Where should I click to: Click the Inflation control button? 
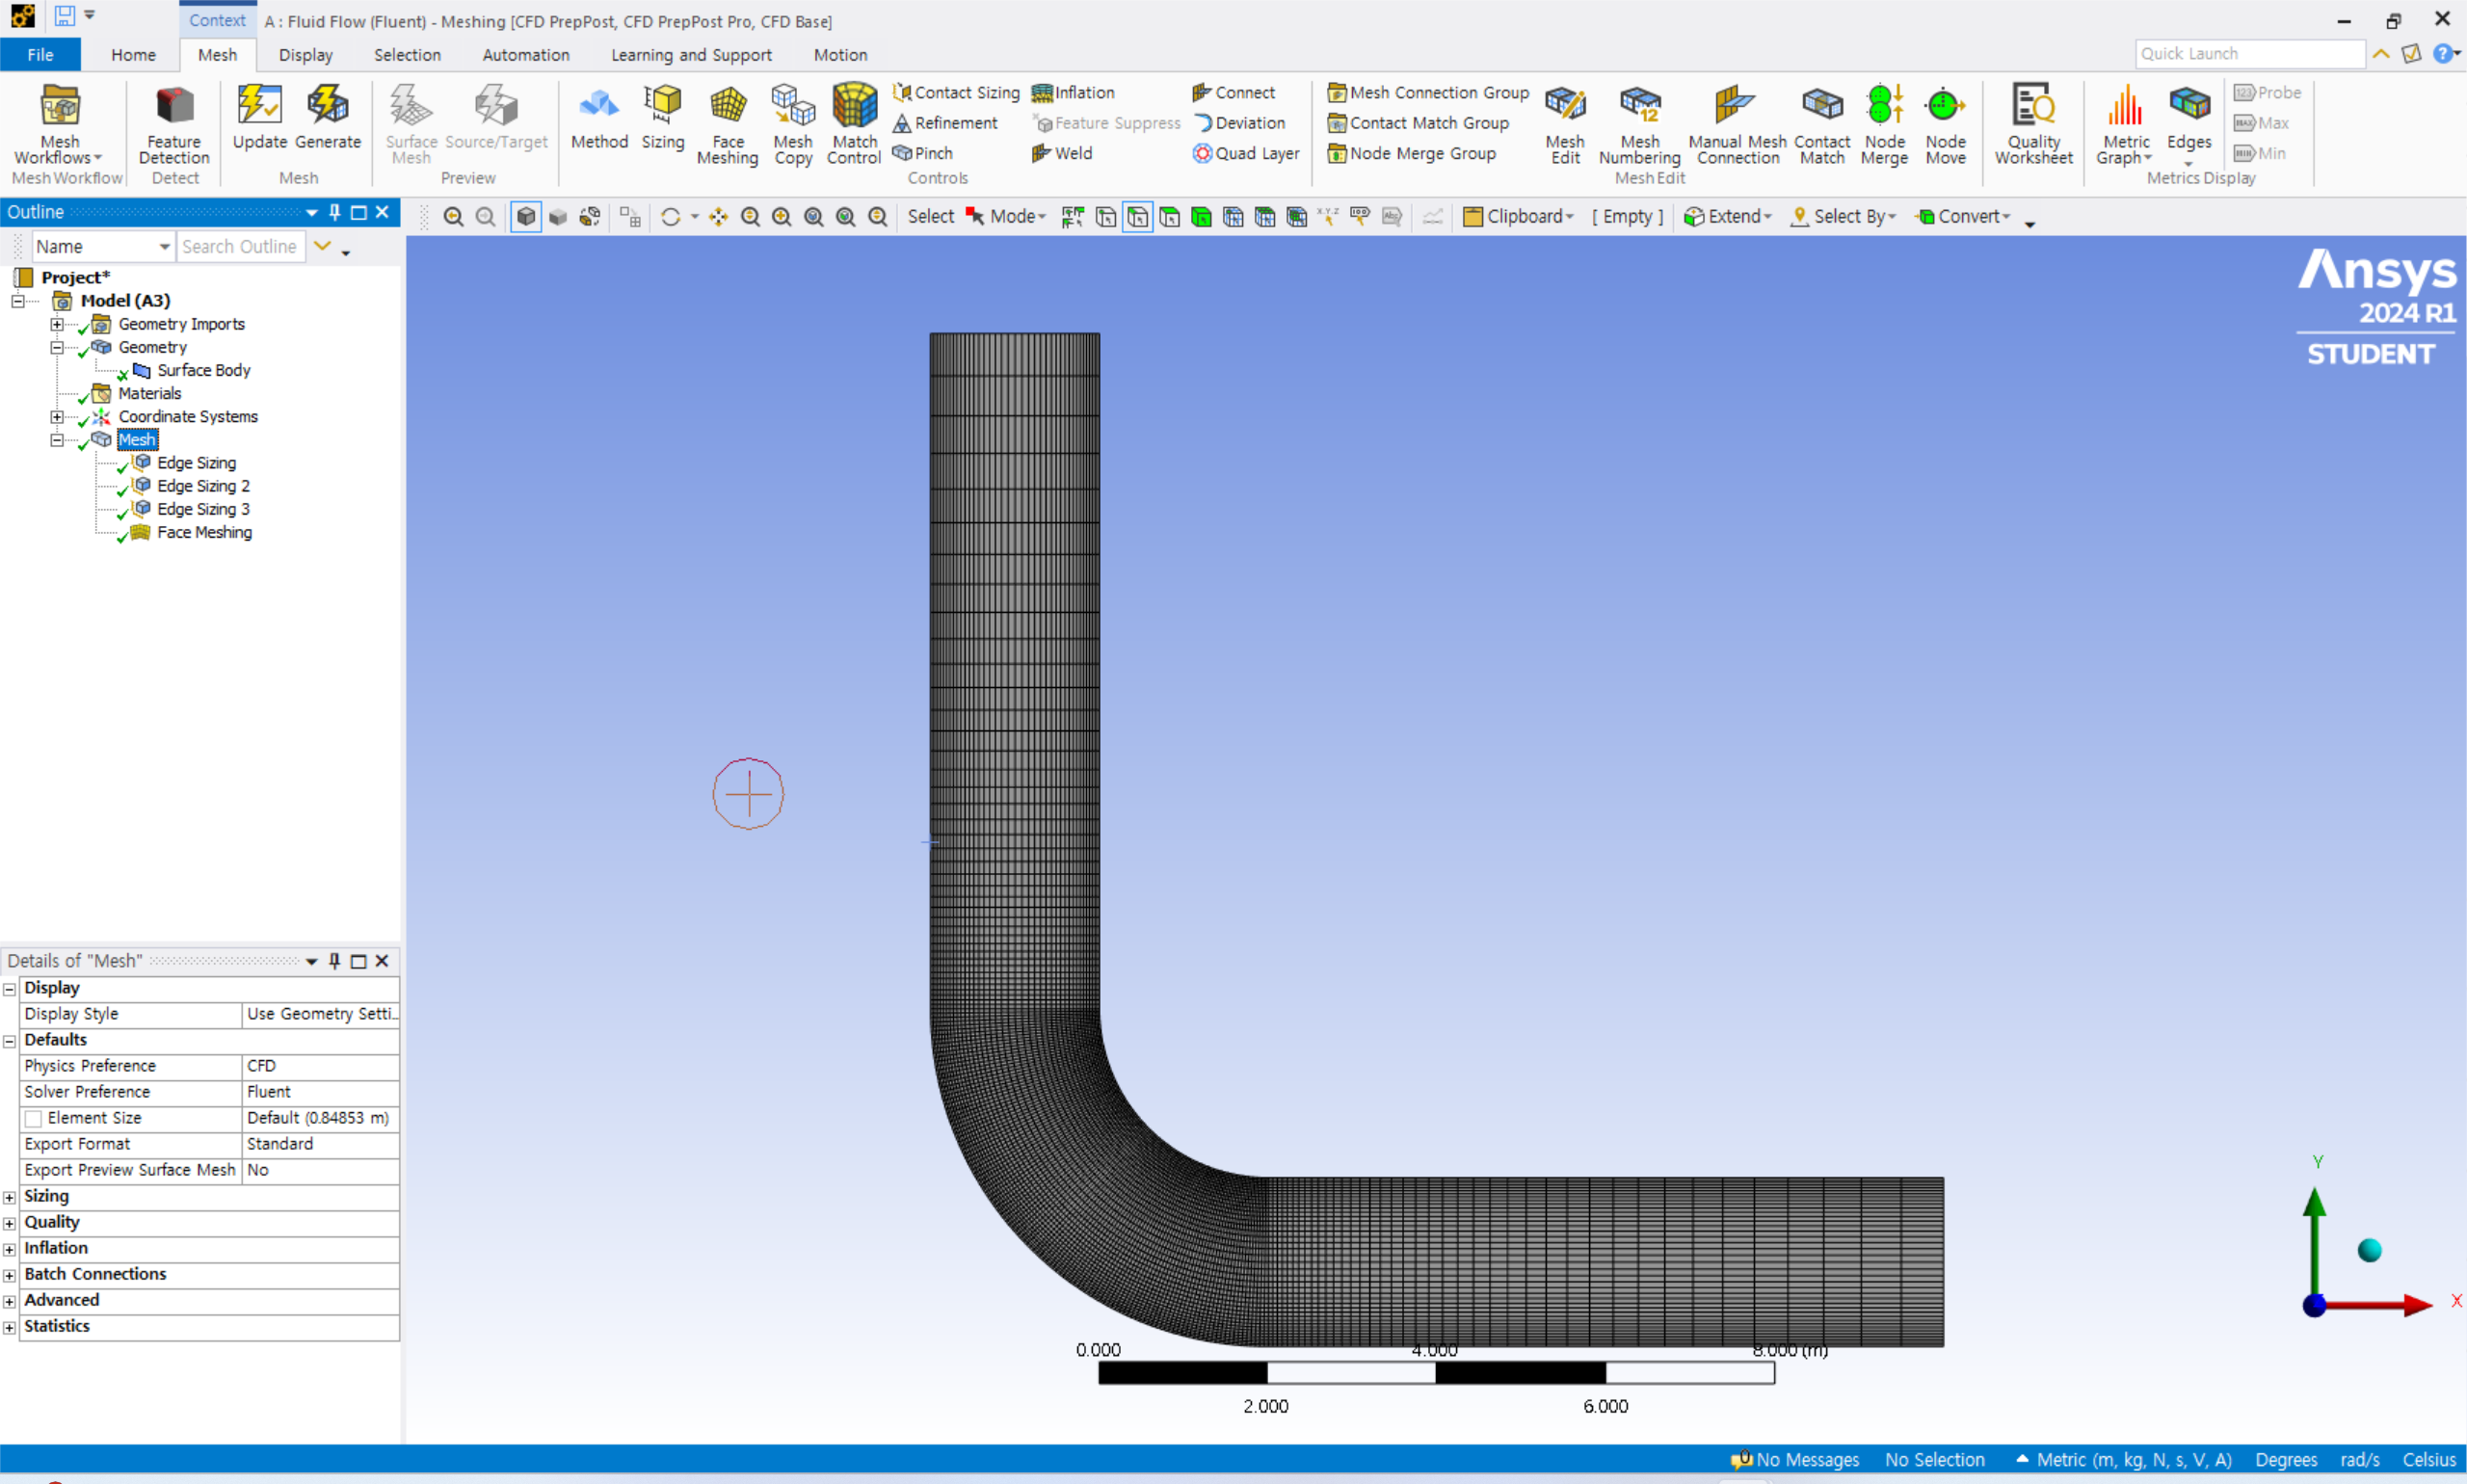1073,92
